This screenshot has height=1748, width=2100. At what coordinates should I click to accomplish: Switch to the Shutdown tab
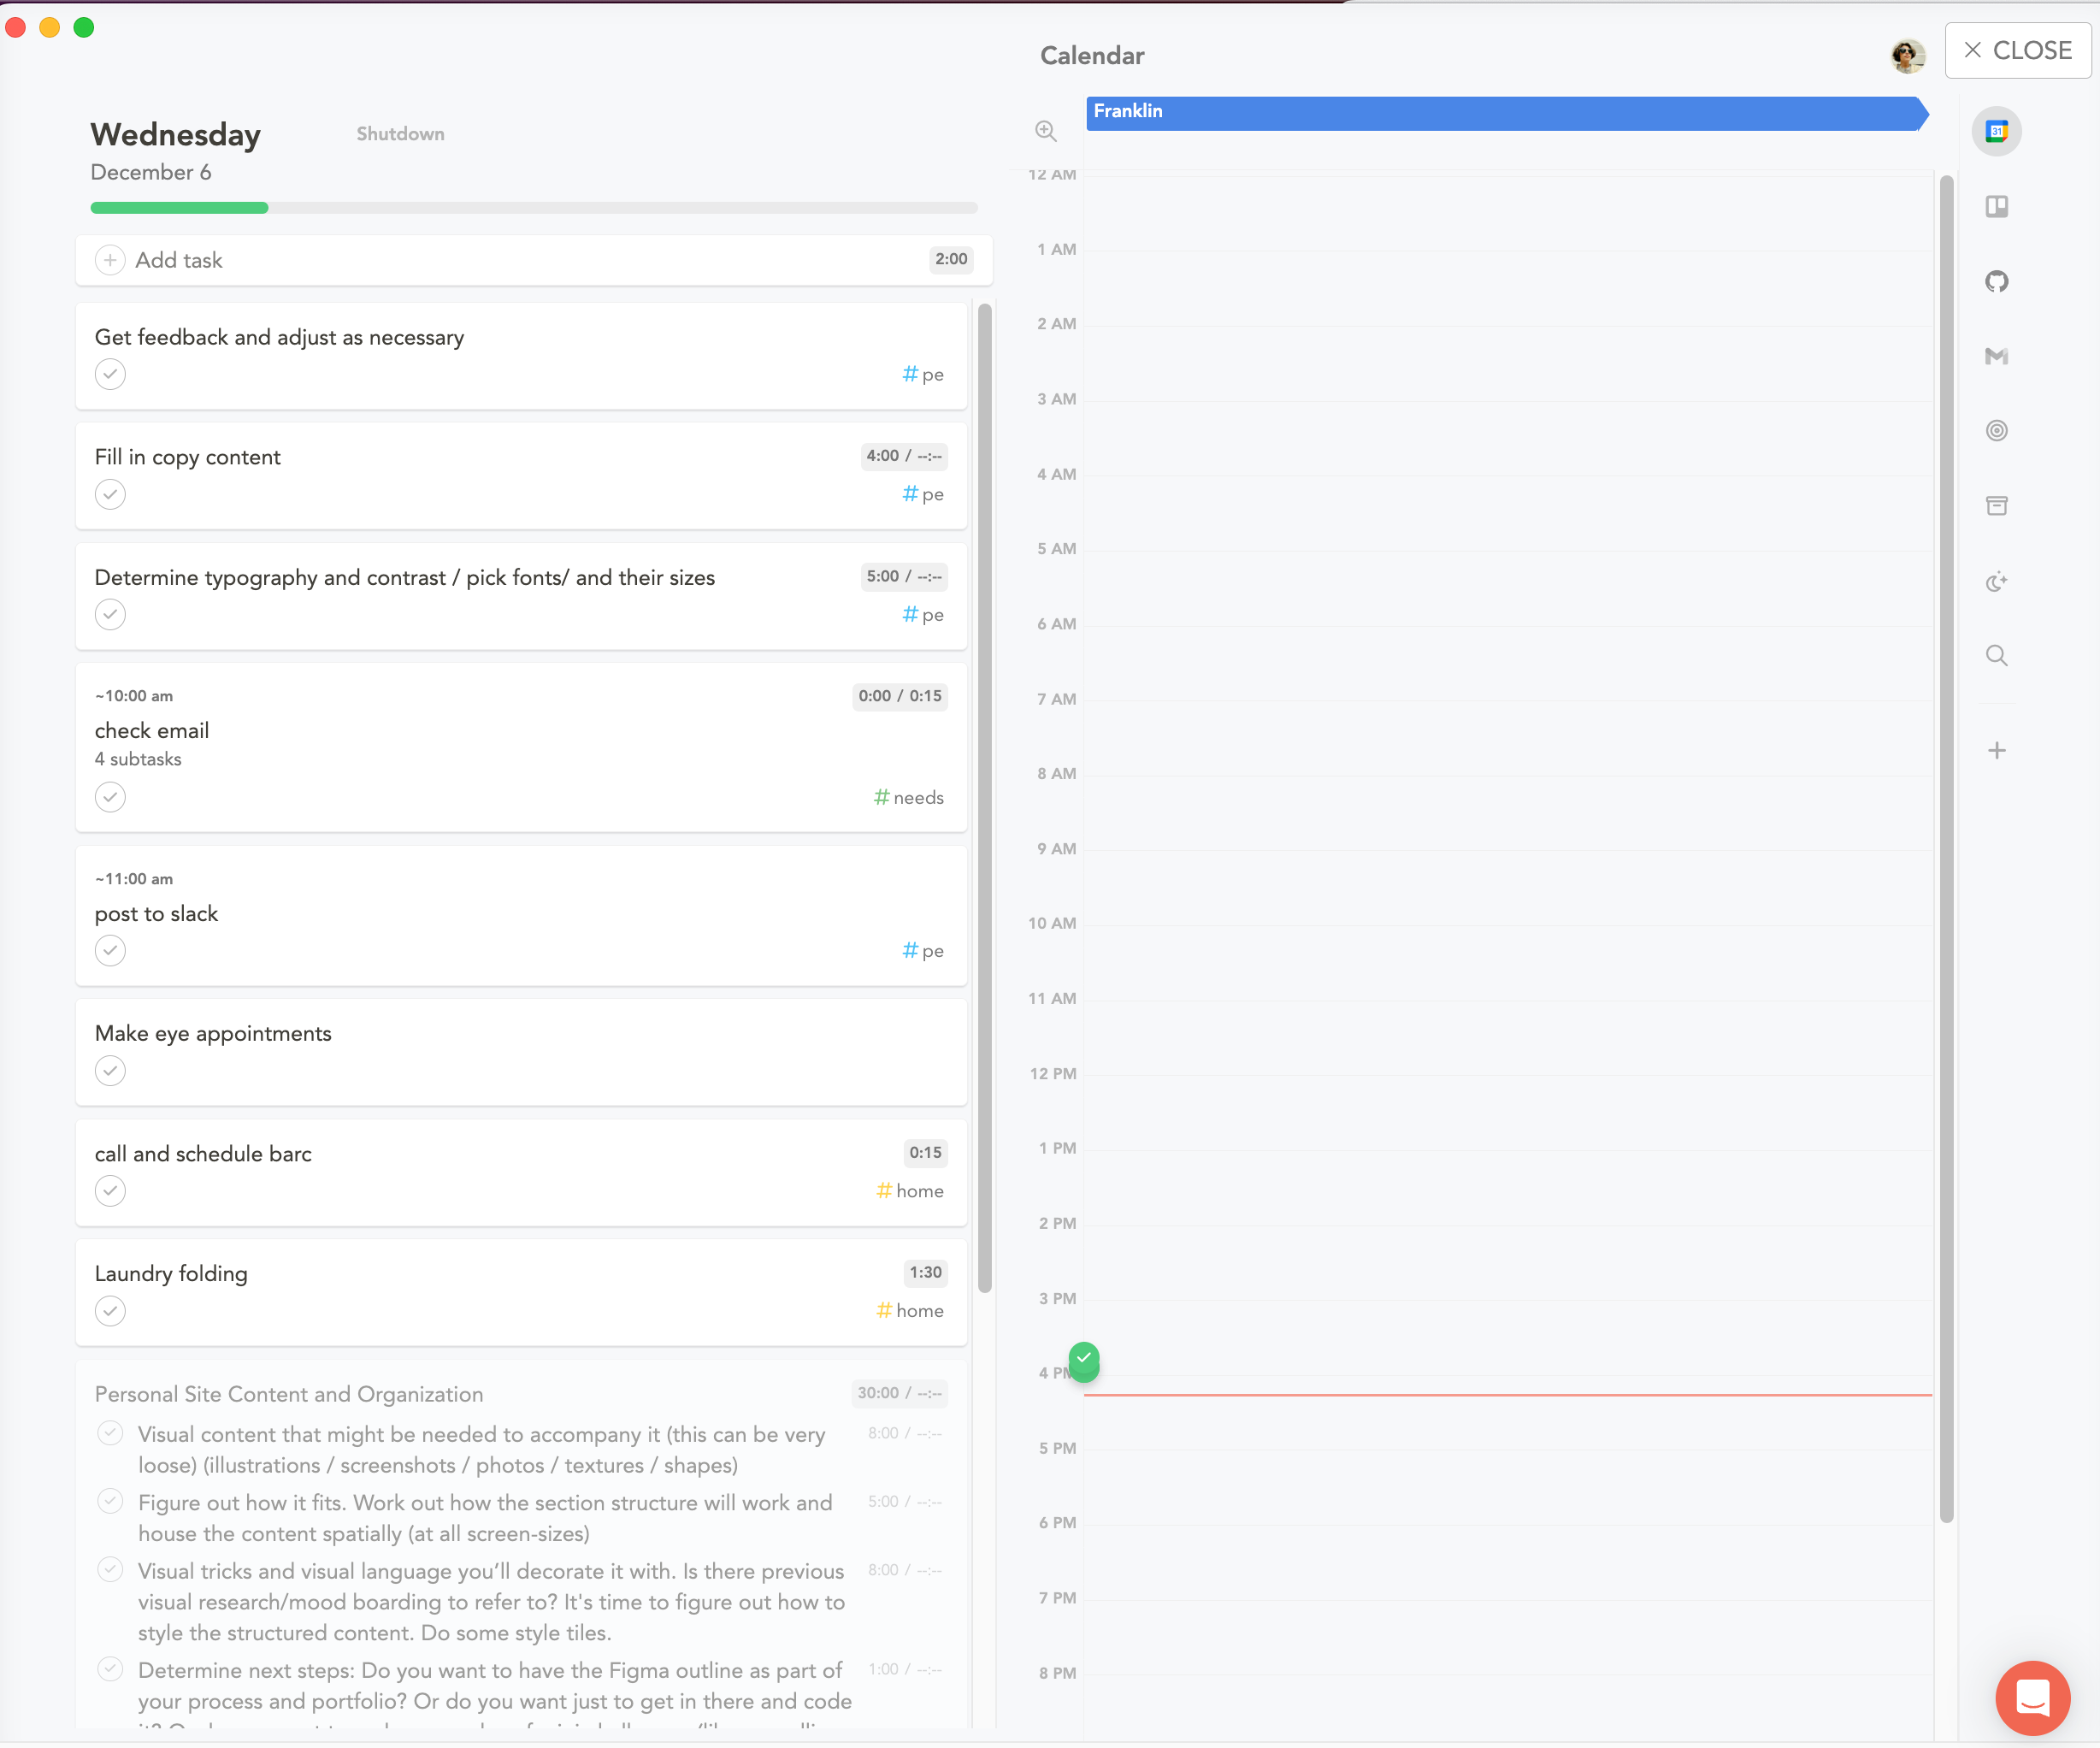click(400, 134)
